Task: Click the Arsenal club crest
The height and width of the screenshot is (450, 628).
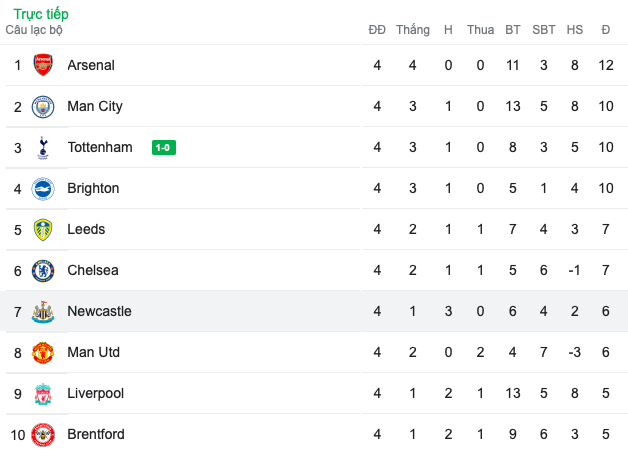Action: [x=43, y=65]
